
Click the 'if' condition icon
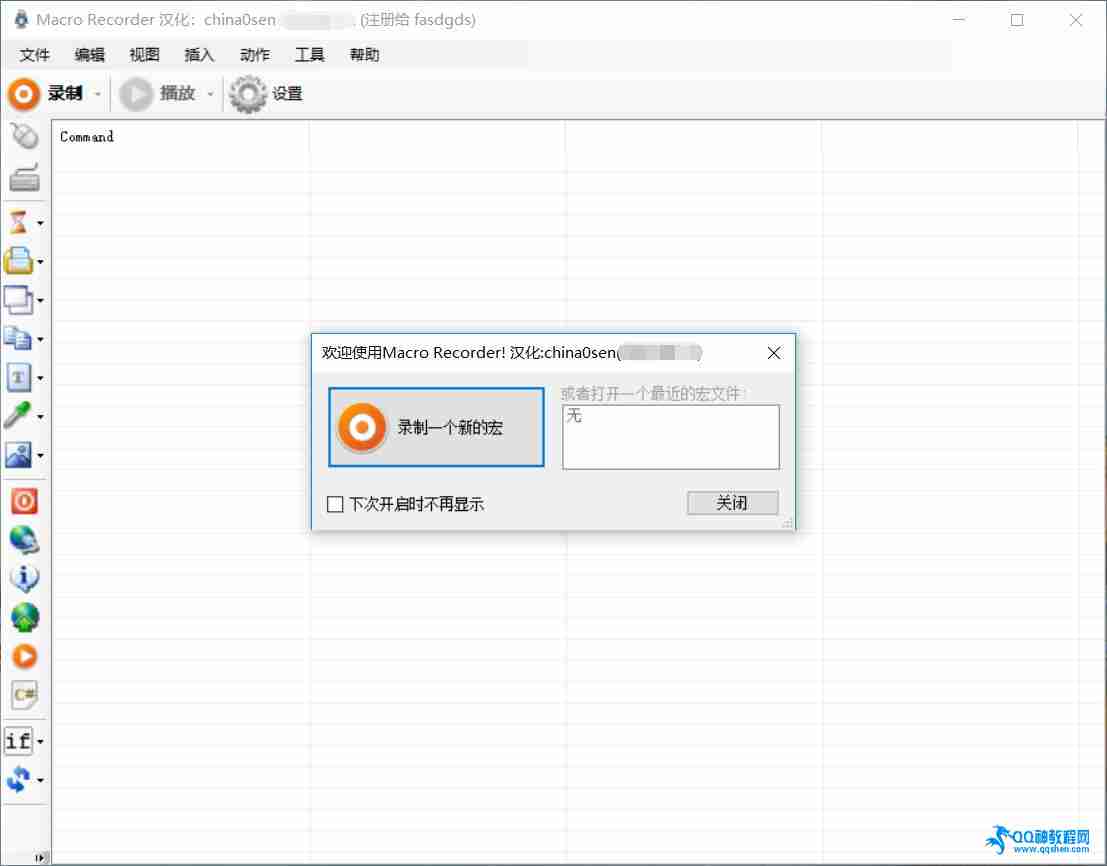tap(18, 741)
